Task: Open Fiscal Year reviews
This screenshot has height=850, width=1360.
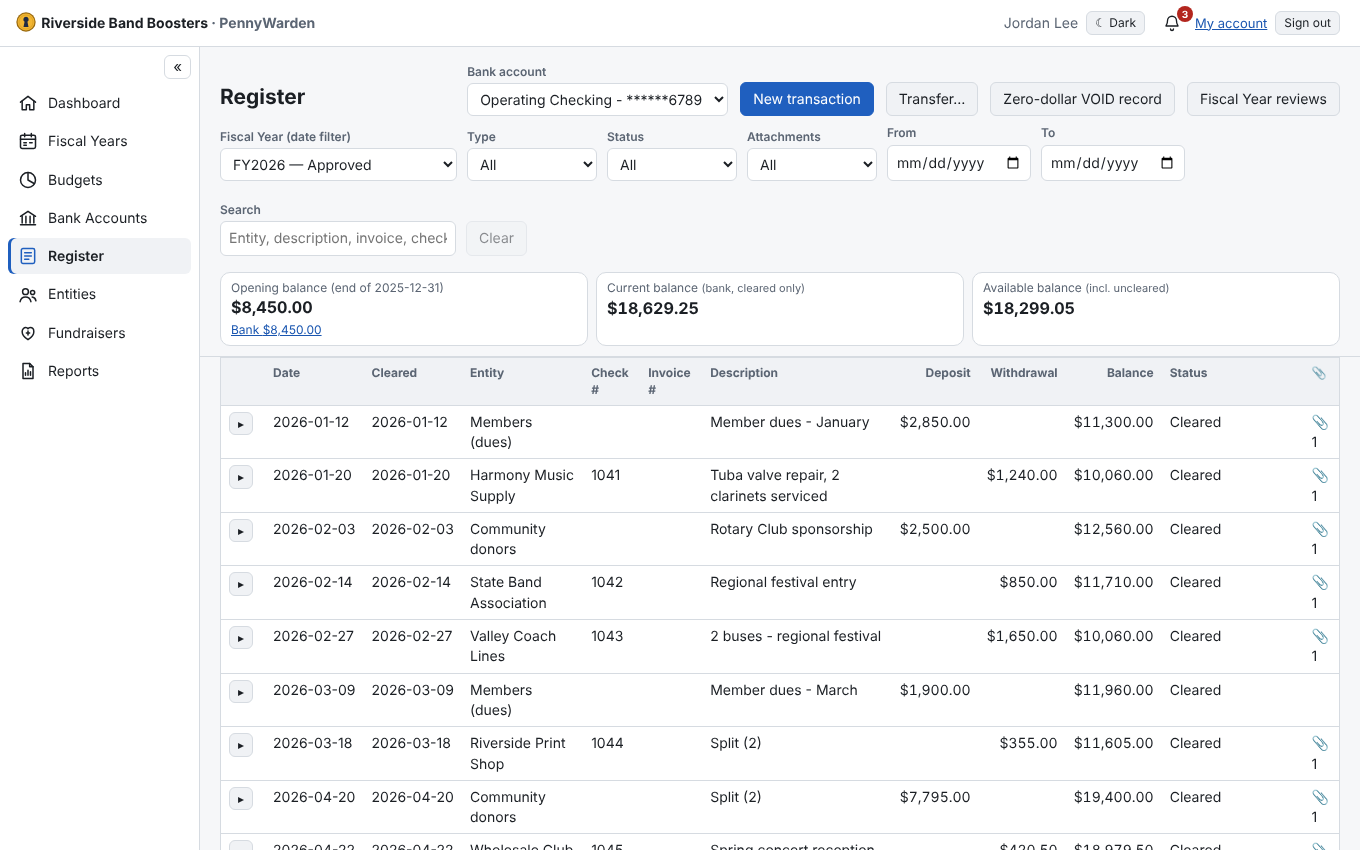Action: click(x=1263, y=99)
